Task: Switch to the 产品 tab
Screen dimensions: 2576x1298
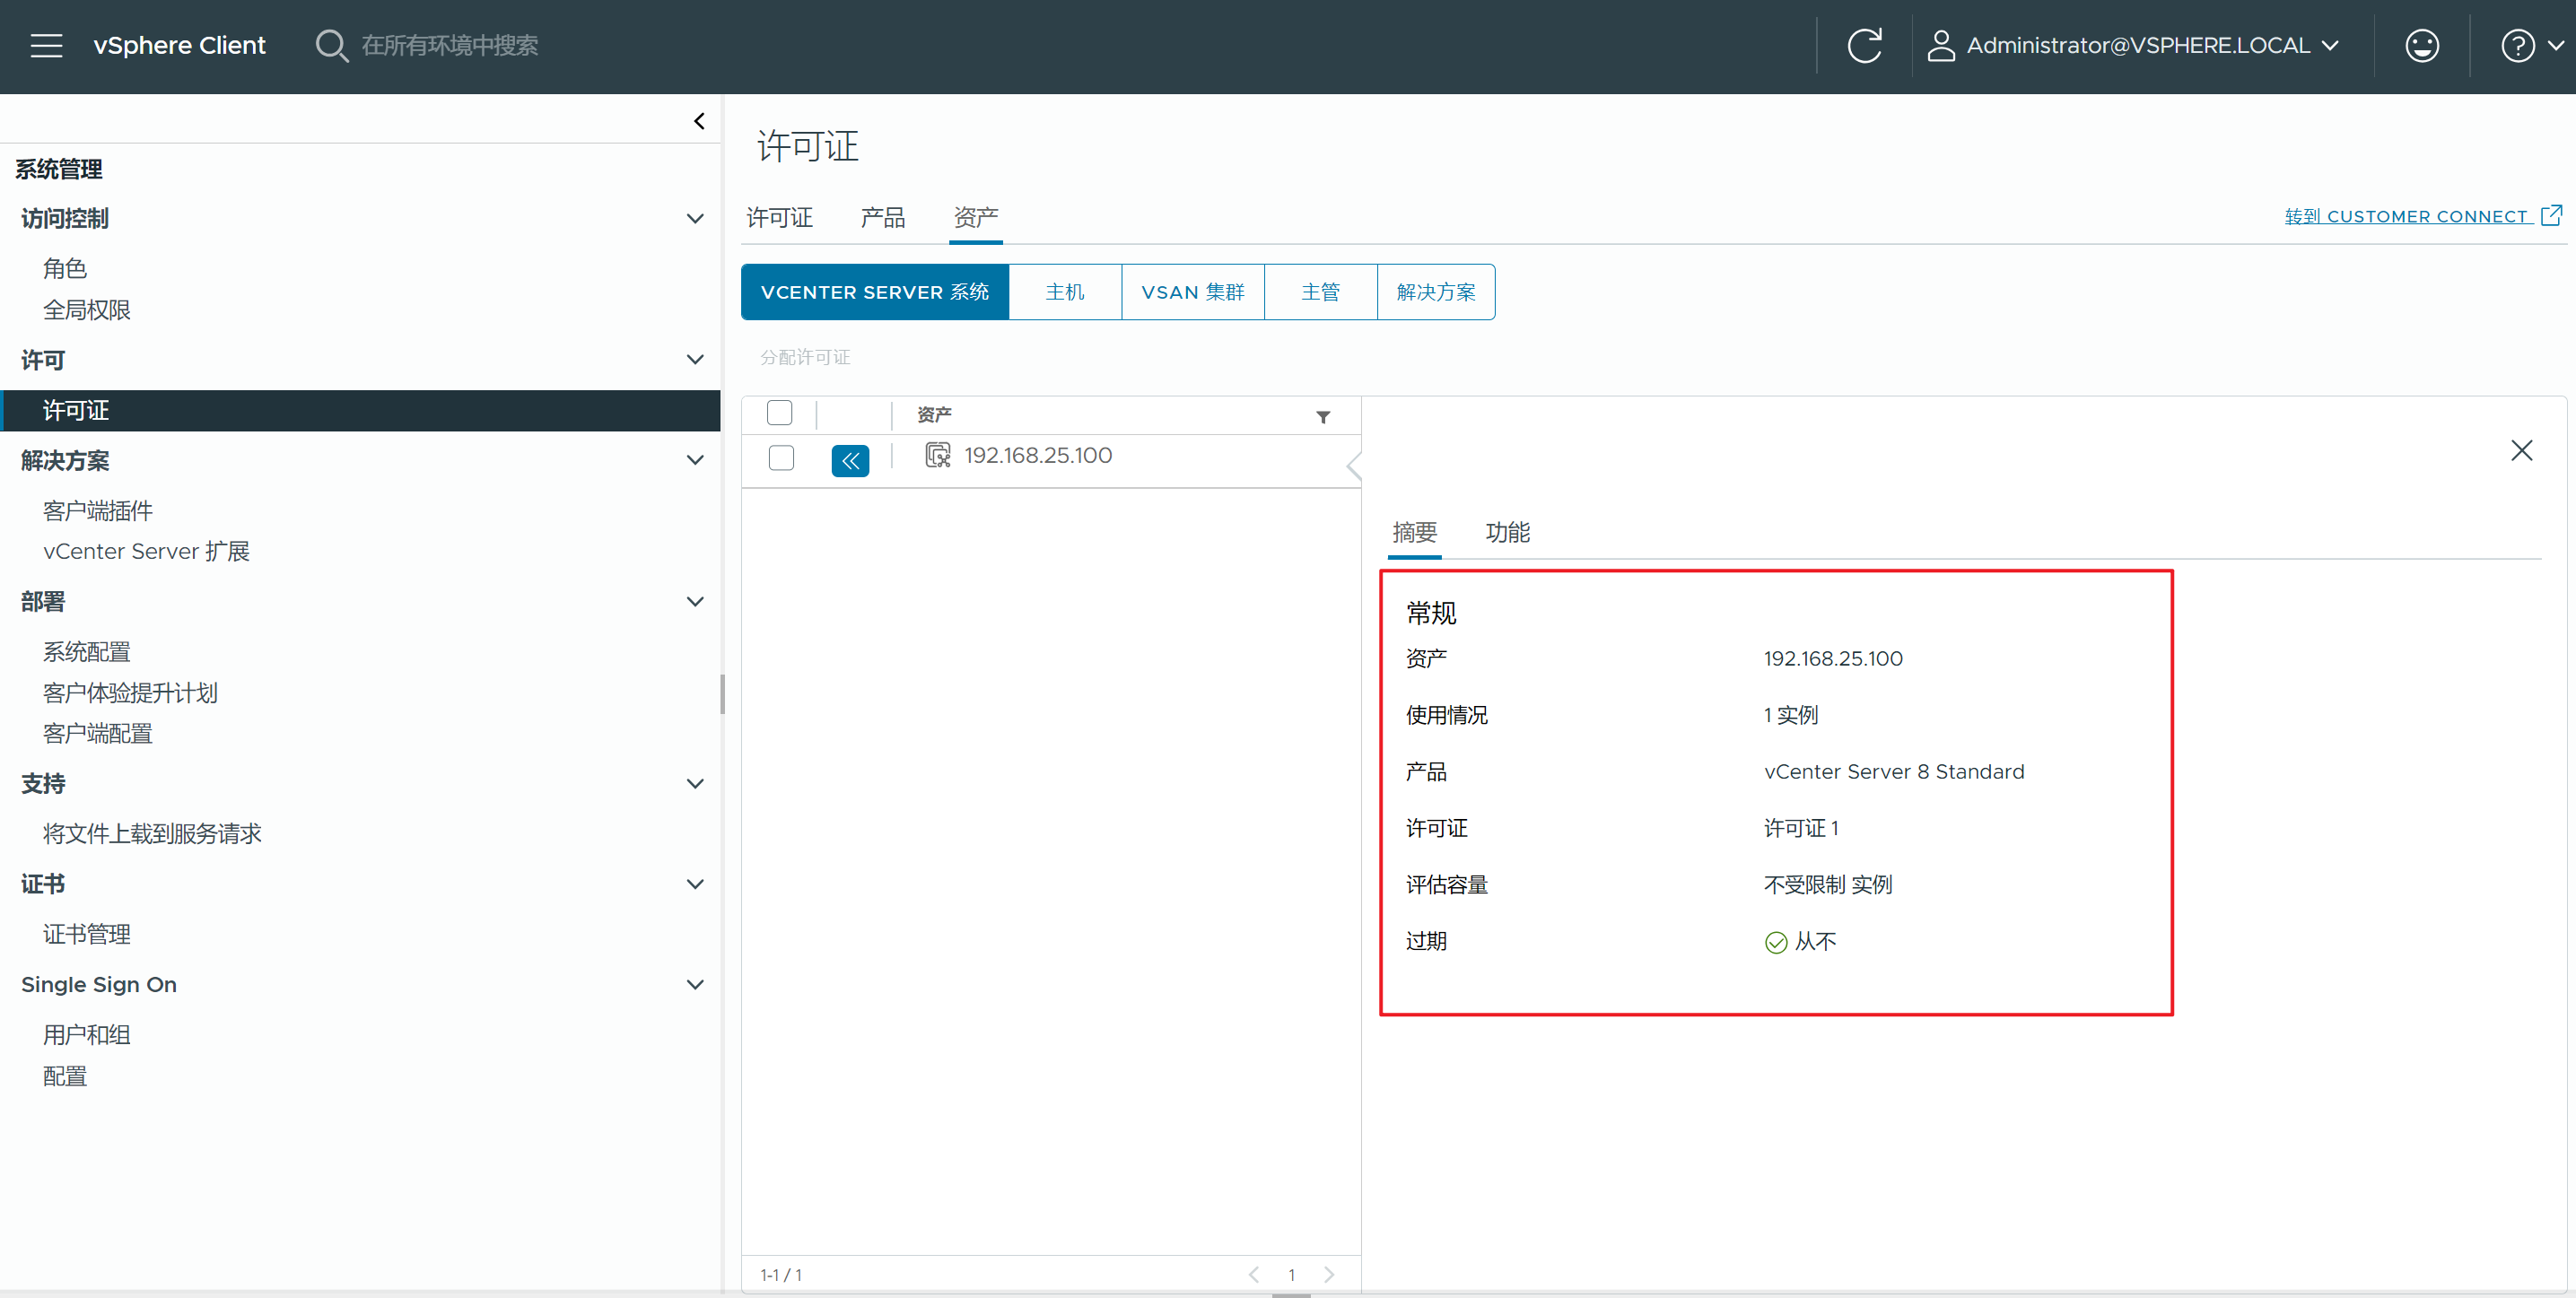Action: [882, 218]
